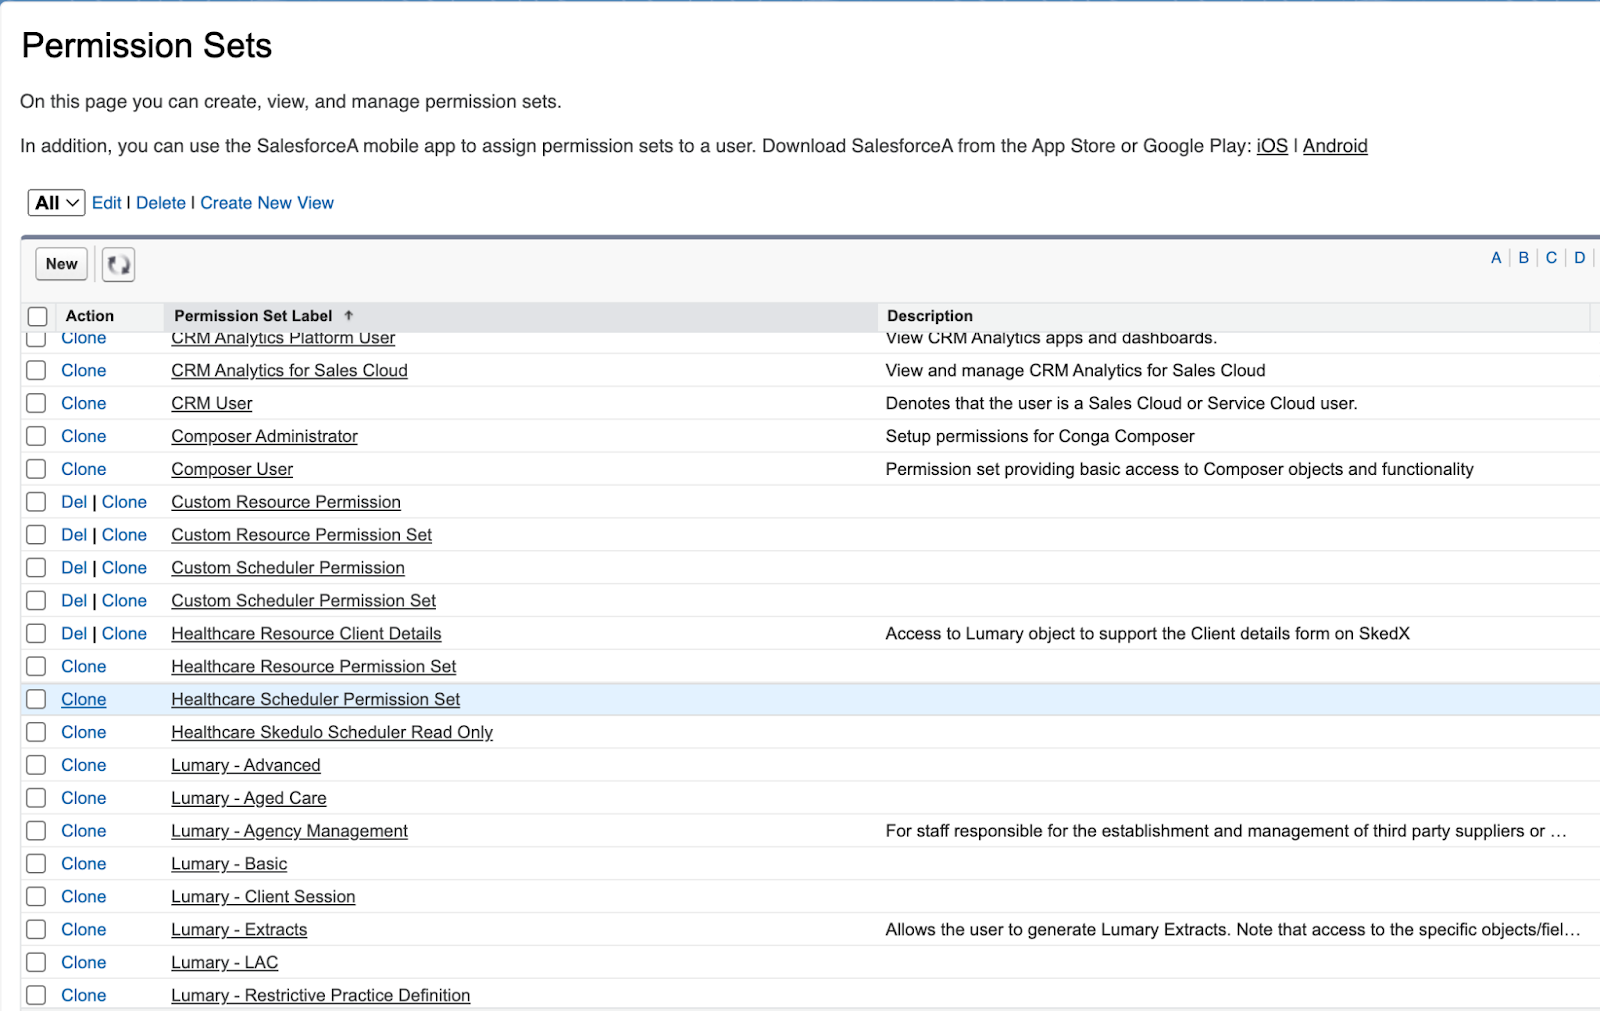Open Lumary - Advanced permission set
1600x1011 pixels.
tap(246, 765)
